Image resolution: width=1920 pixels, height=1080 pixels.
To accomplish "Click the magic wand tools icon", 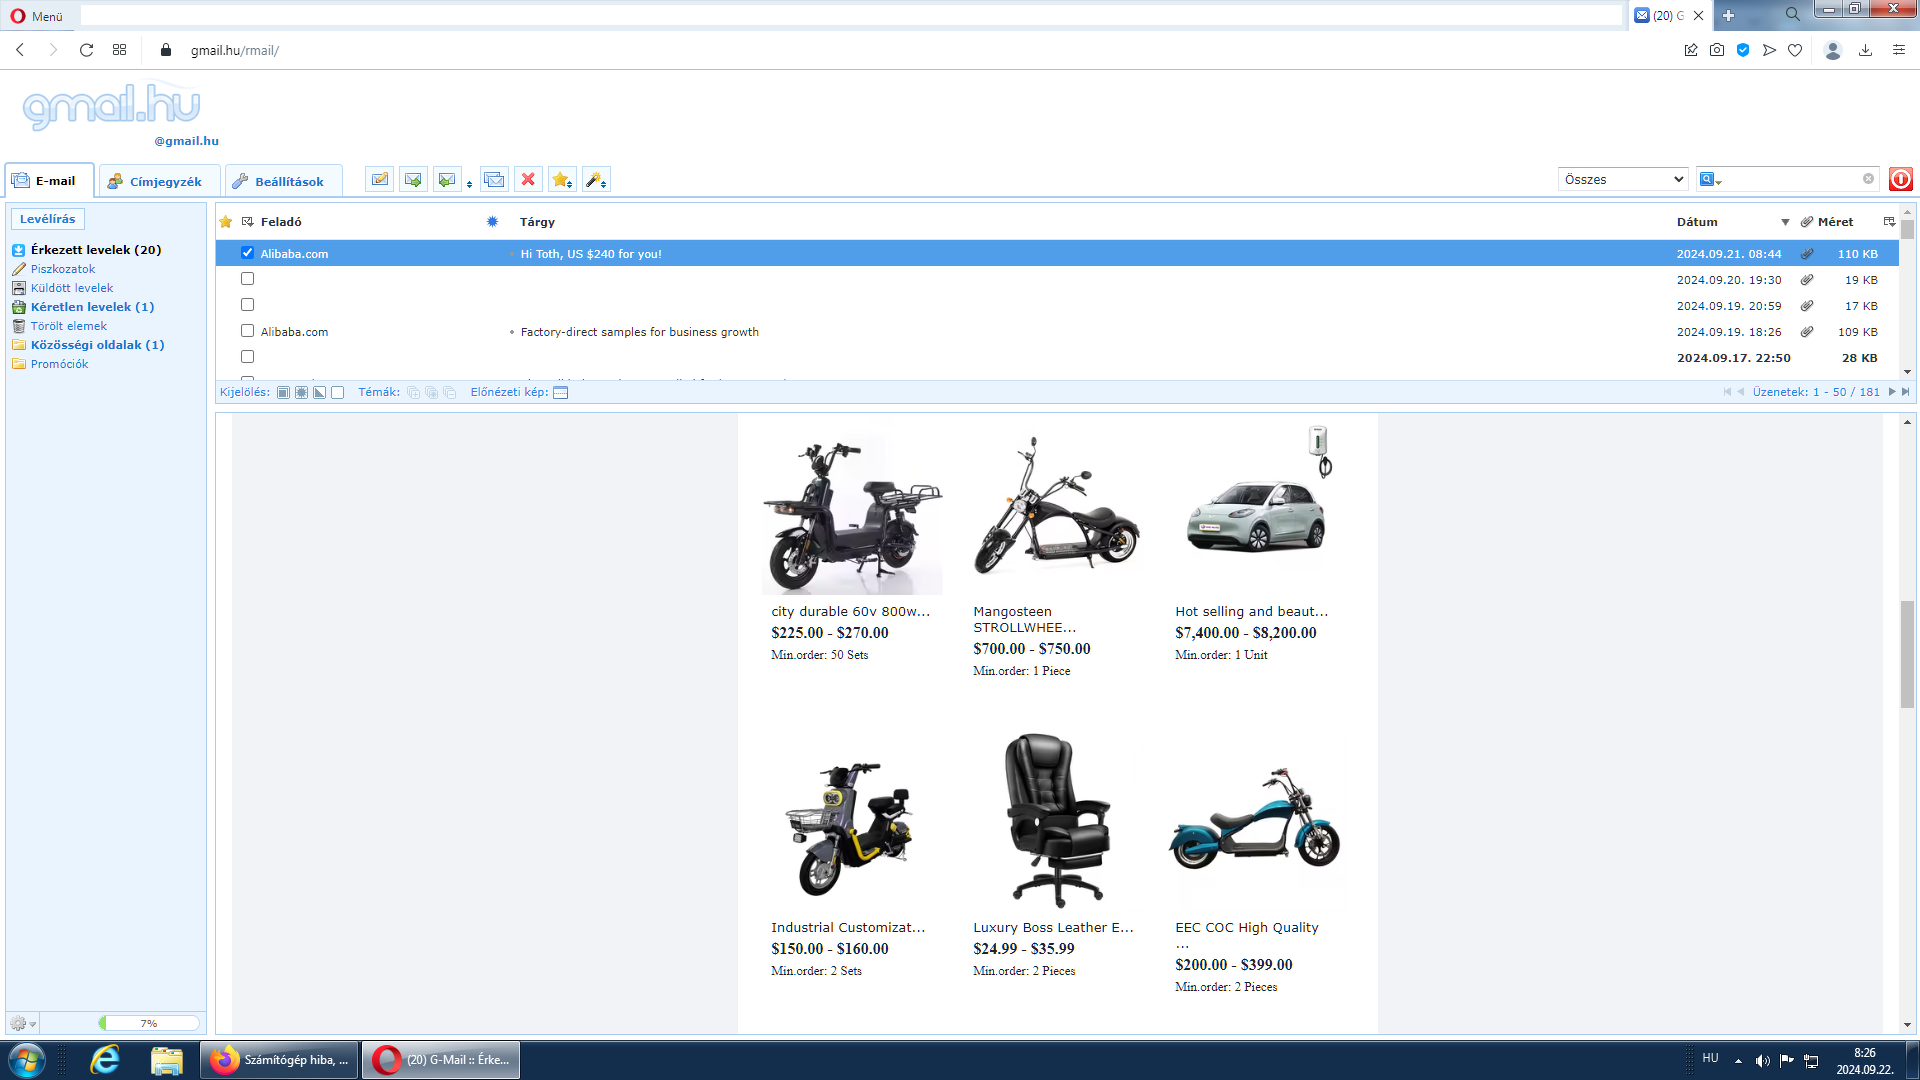I will pyautogui.click(x=595, y=180).
